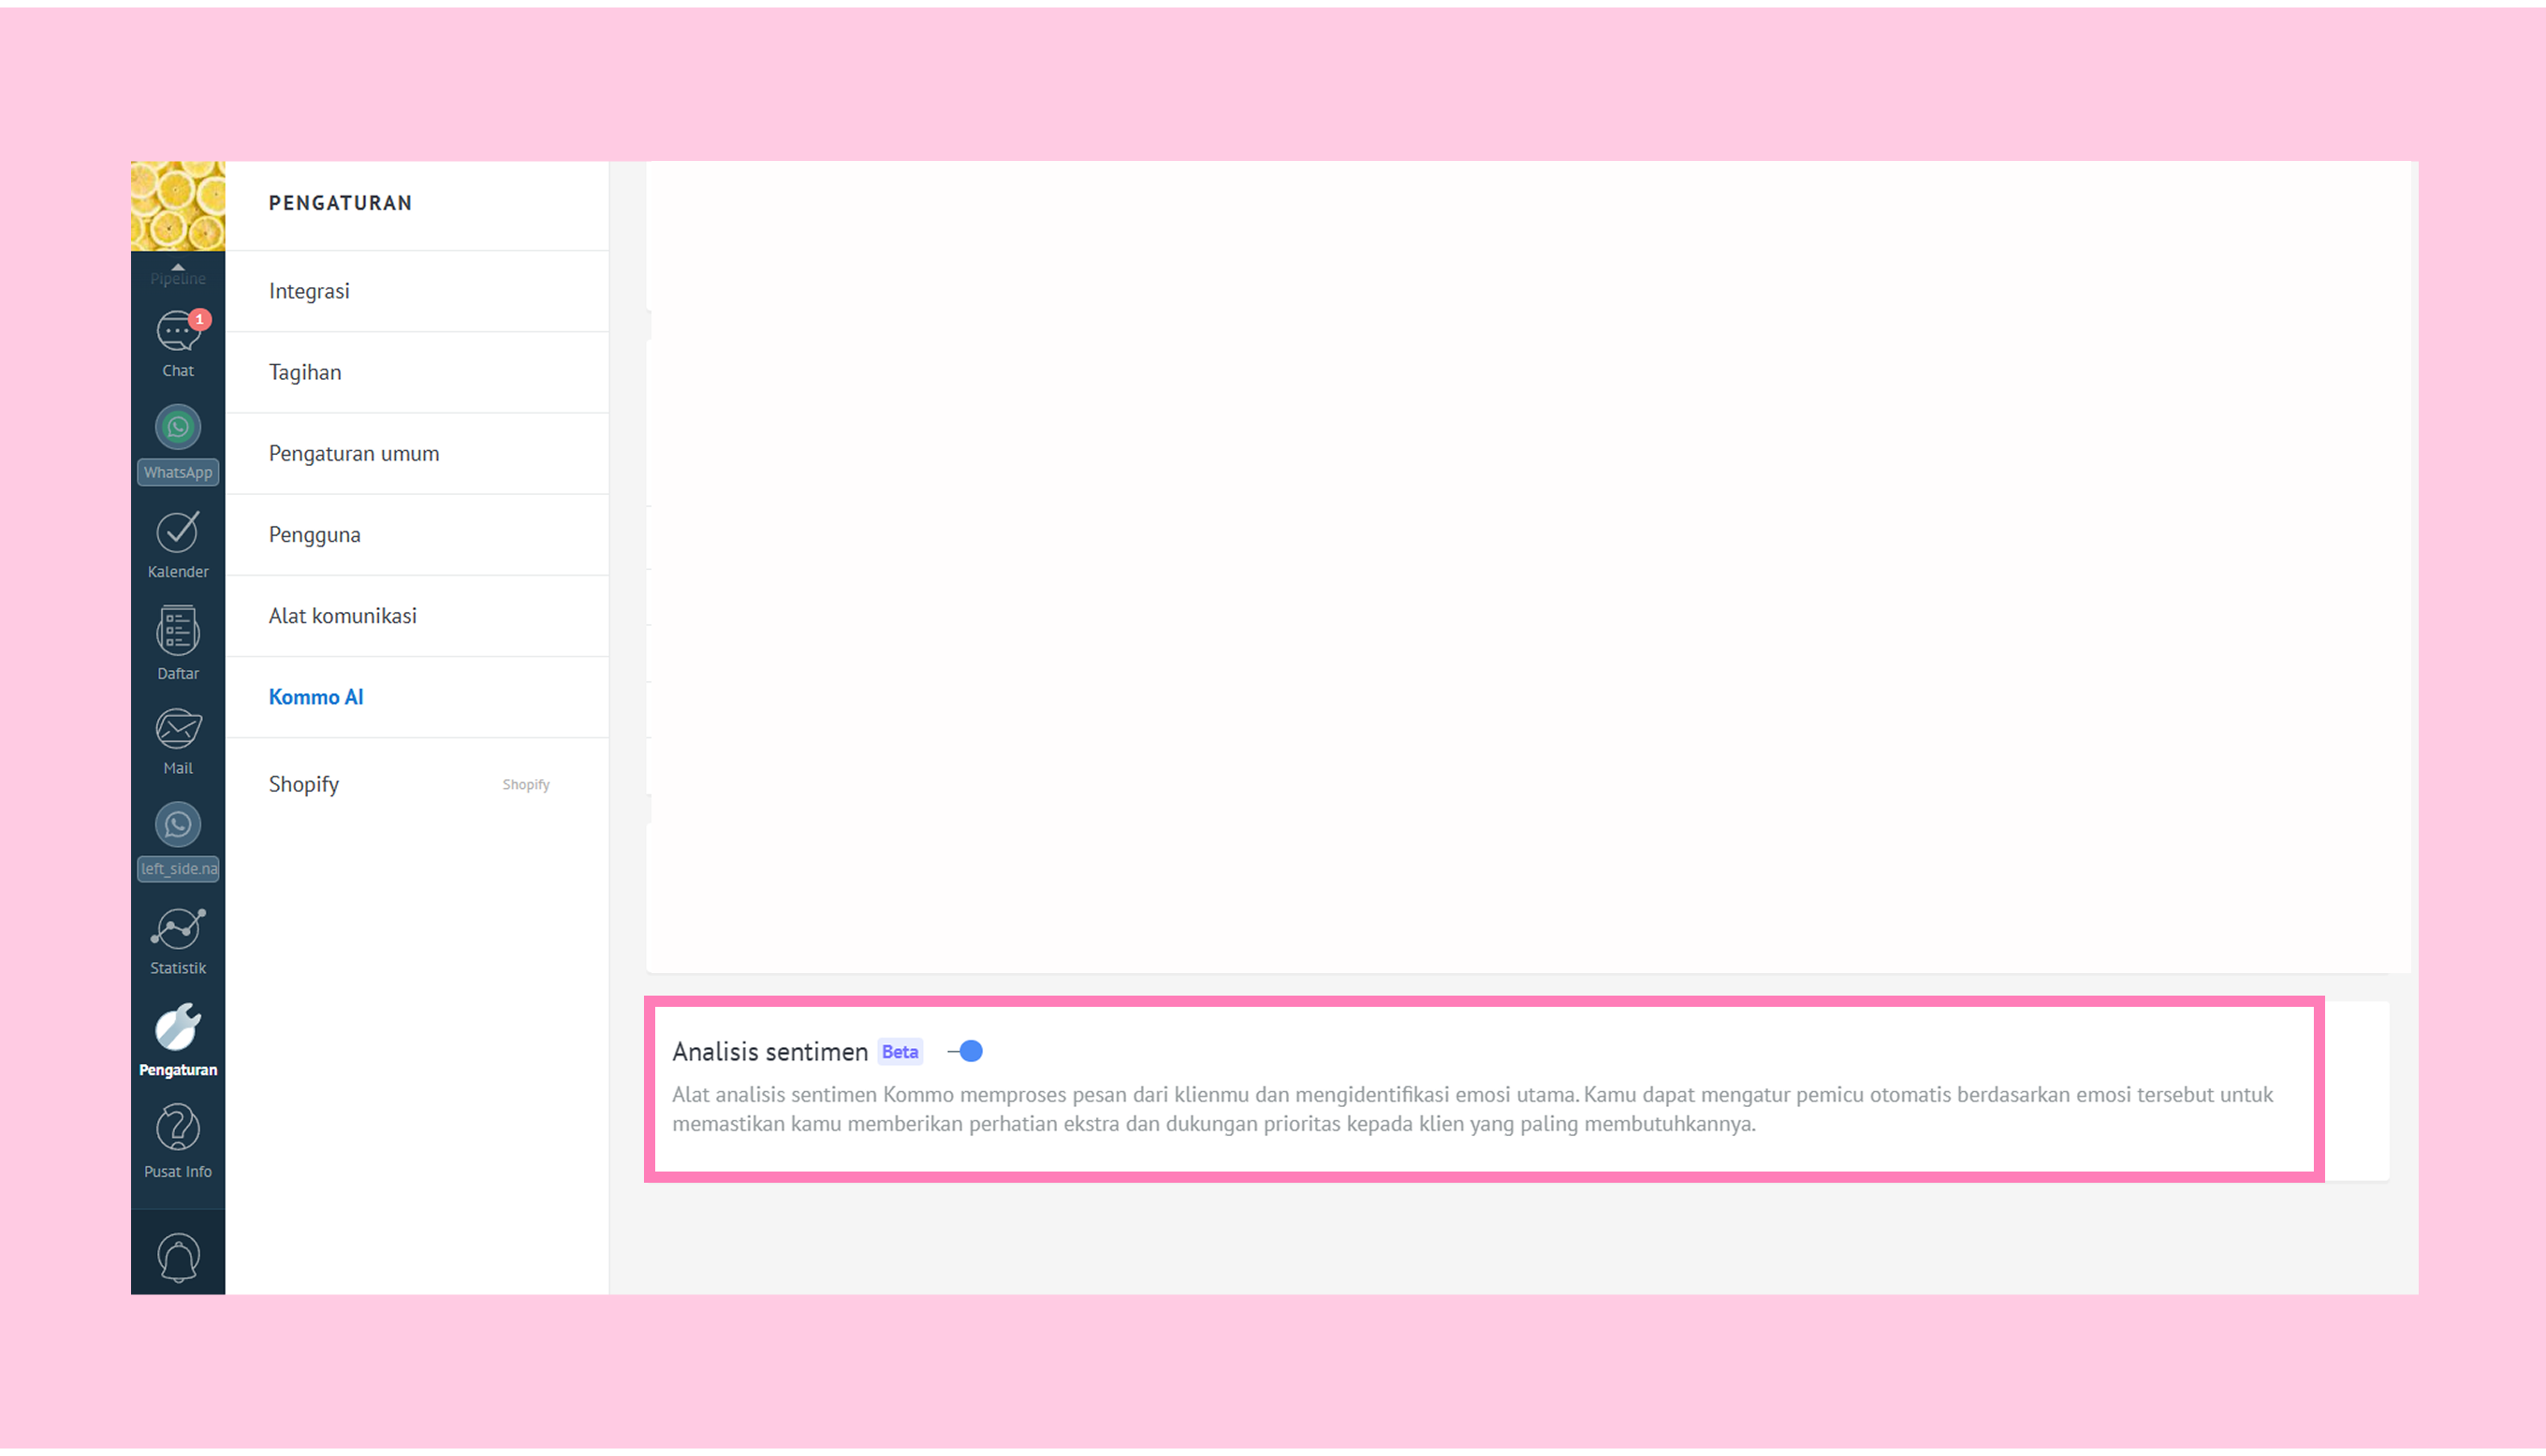Open Kalender from the left sidebar
This screenshot has height=1456, width=2546.
tap(178, 545)
